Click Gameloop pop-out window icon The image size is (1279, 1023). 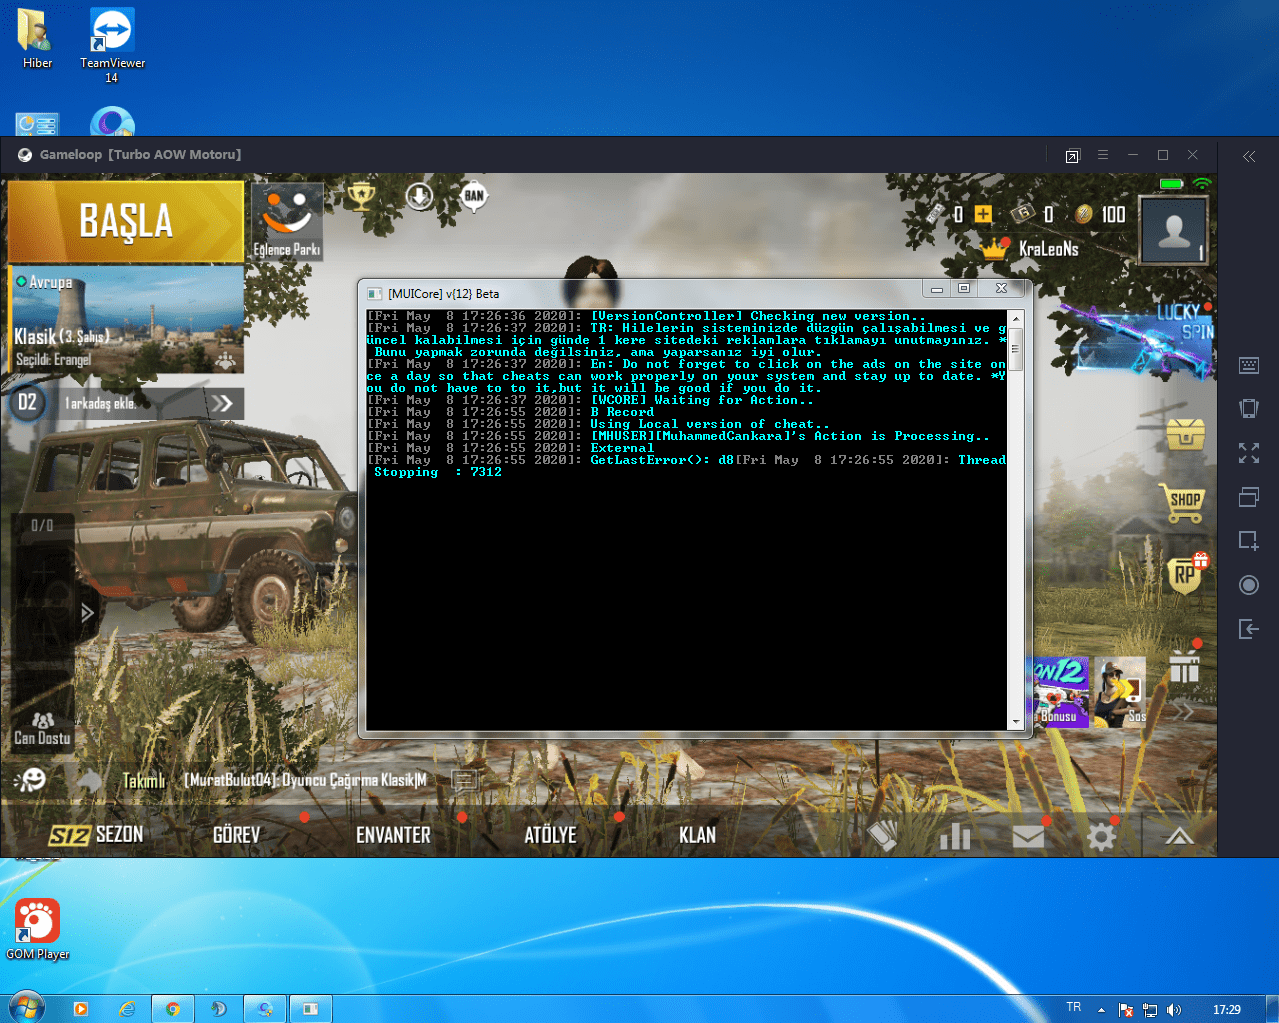click(x=1072, y=156)
